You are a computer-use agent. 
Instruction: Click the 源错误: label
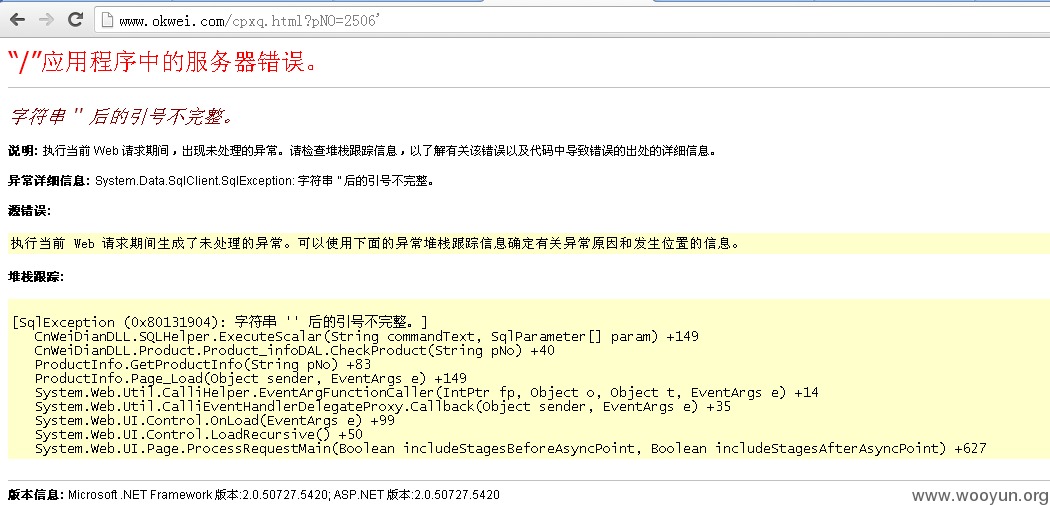[x=29, y=212]
